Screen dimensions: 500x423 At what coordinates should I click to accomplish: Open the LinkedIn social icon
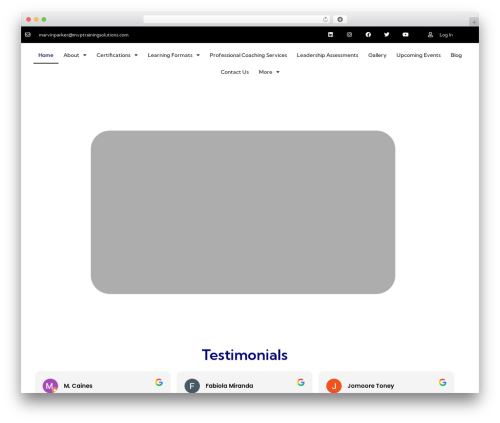click(x=330, y=35)
